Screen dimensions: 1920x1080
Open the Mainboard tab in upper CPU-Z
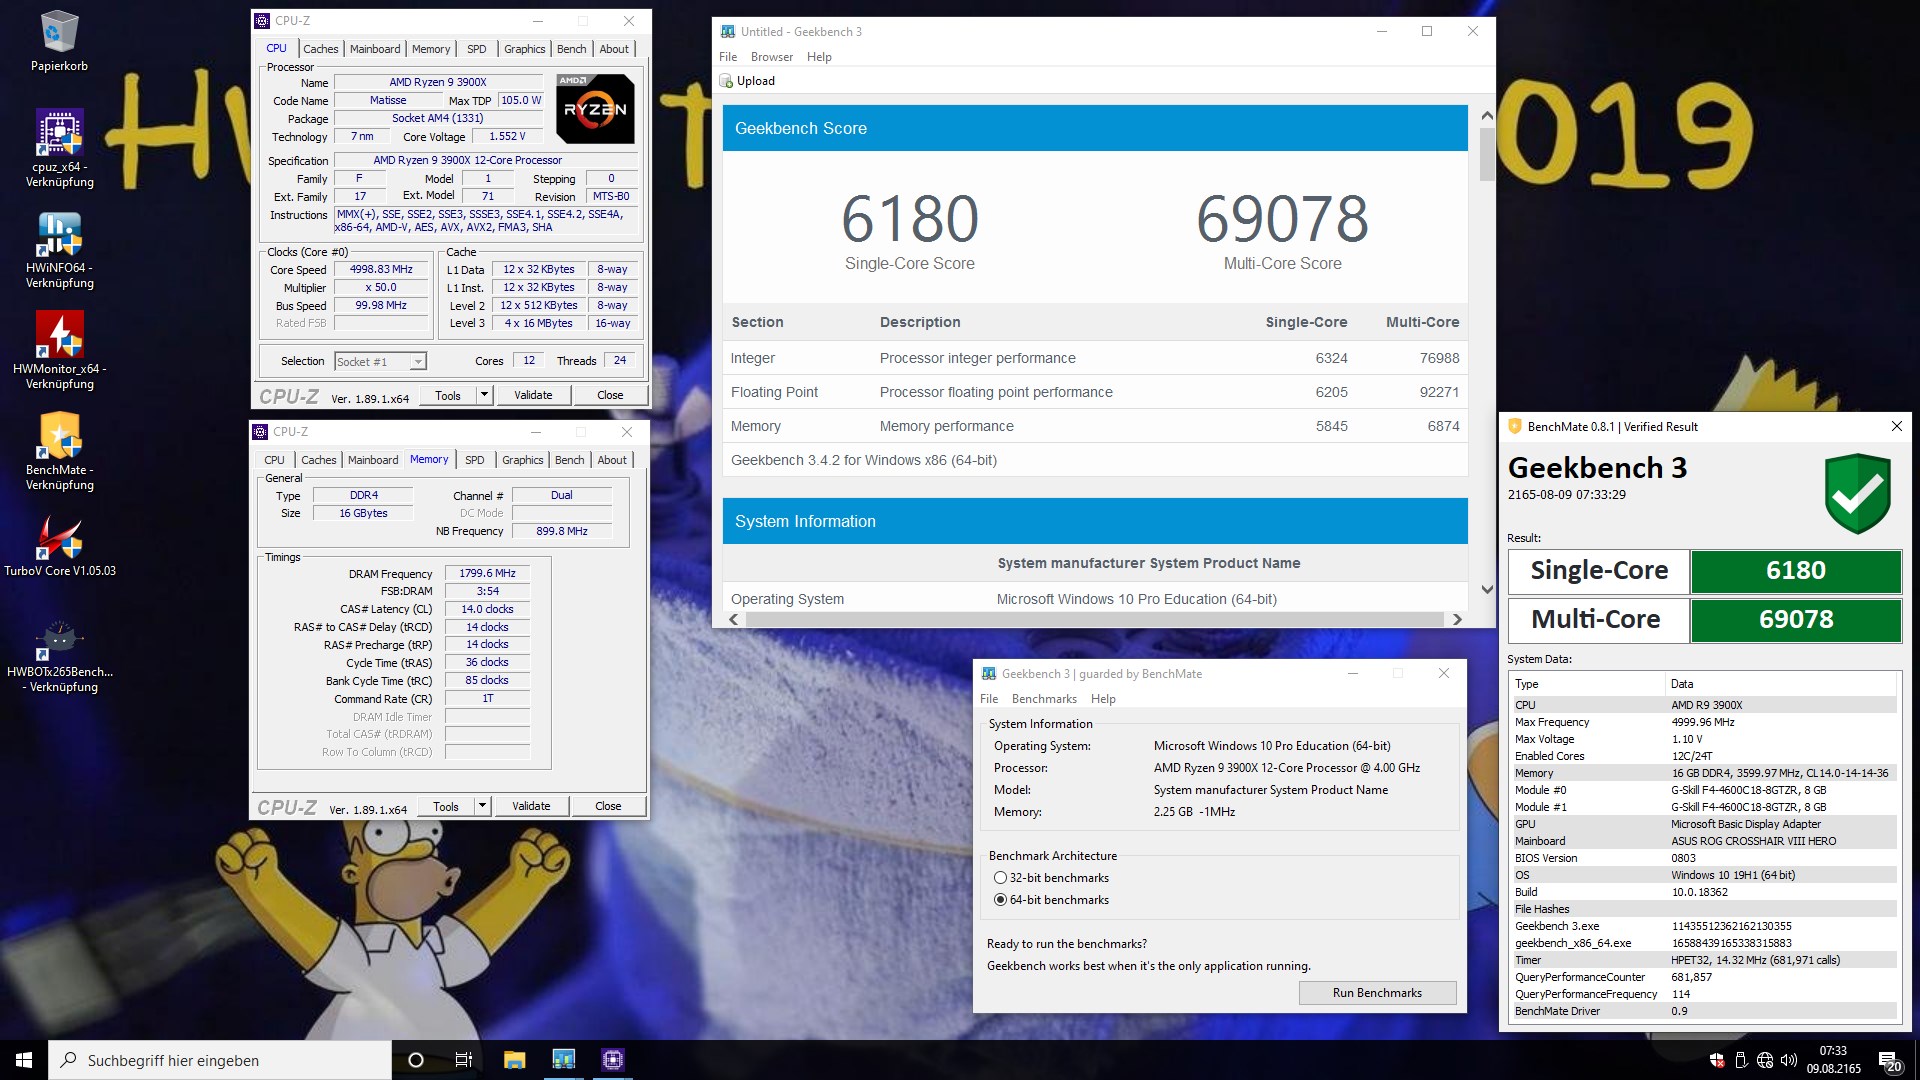pos(375,49)
